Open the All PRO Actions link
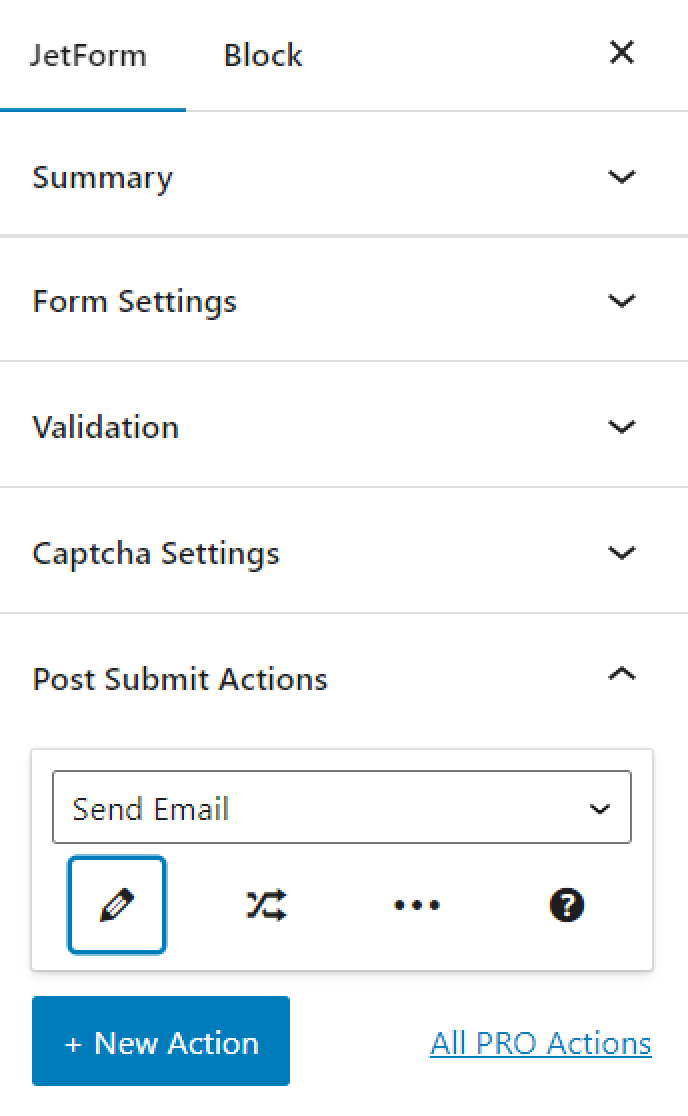The height and width of the screenshot is (1116, 688). pyautogui.click(x=540, y=1043)
